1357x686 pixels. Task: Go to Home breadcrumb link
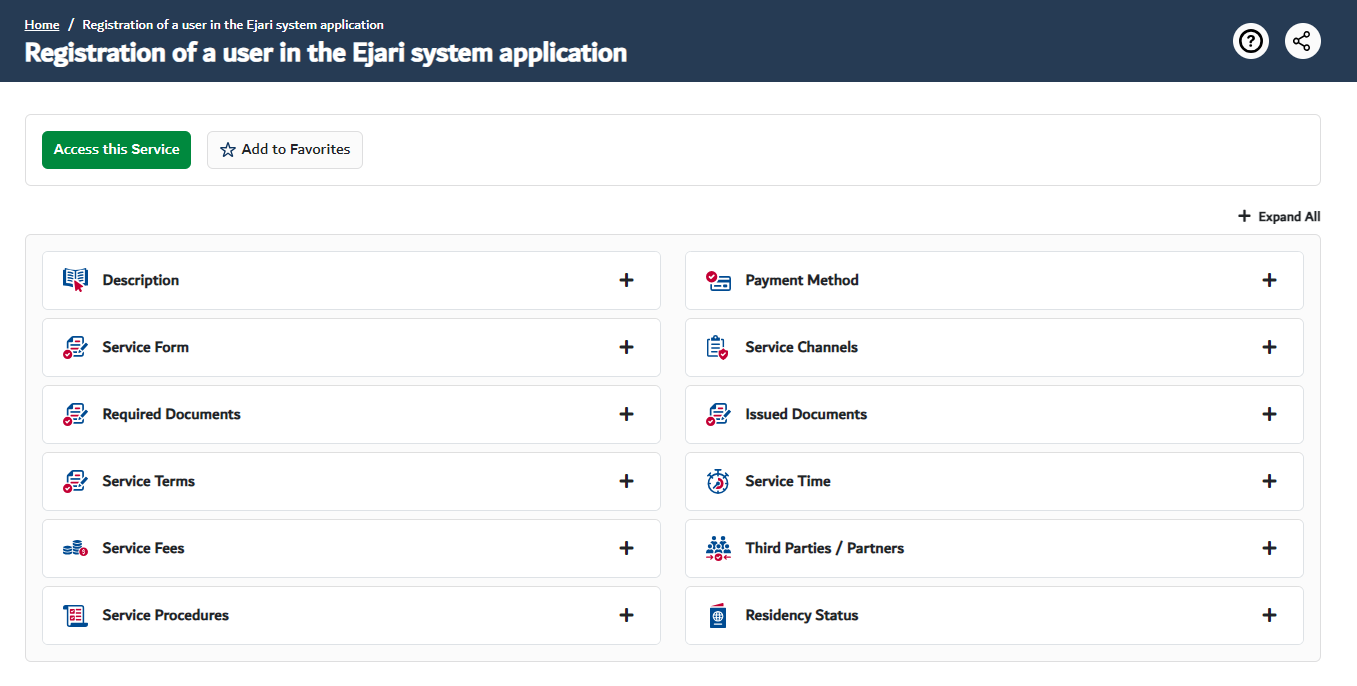tap(42, 24)
